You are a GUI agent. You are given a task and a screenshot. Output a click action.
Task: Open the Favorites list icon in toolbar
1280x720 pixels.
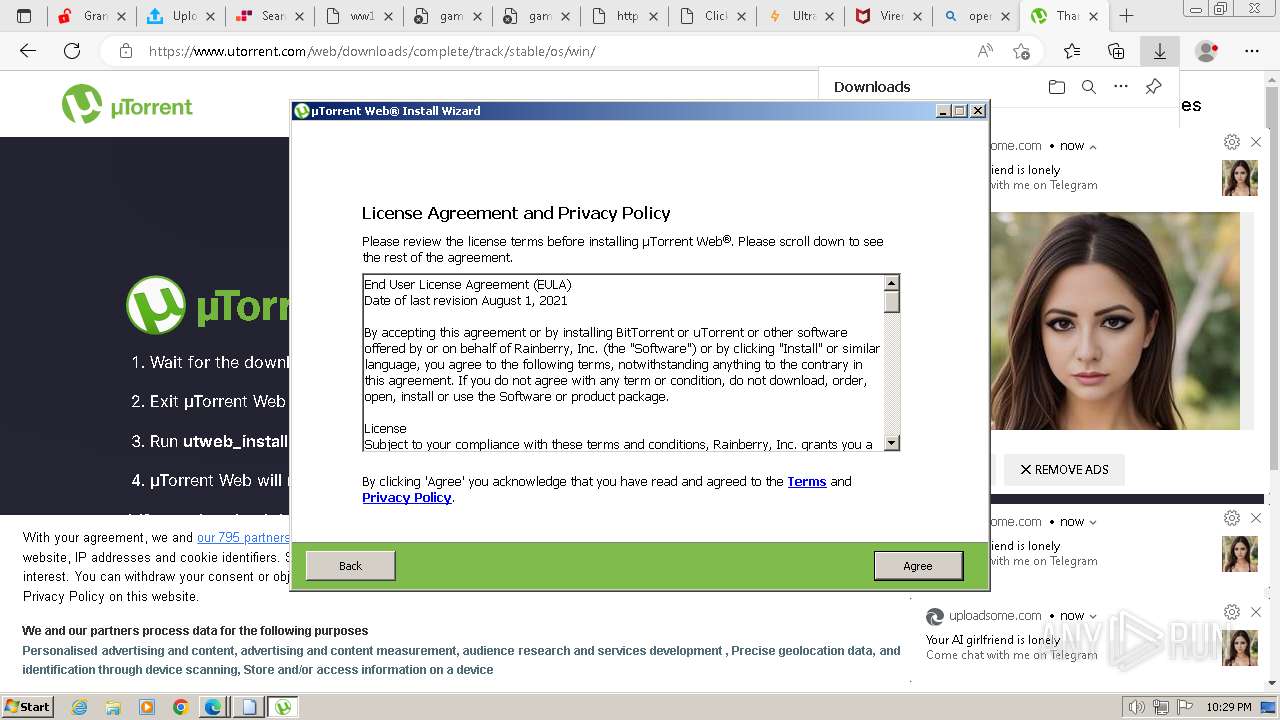1072,51
